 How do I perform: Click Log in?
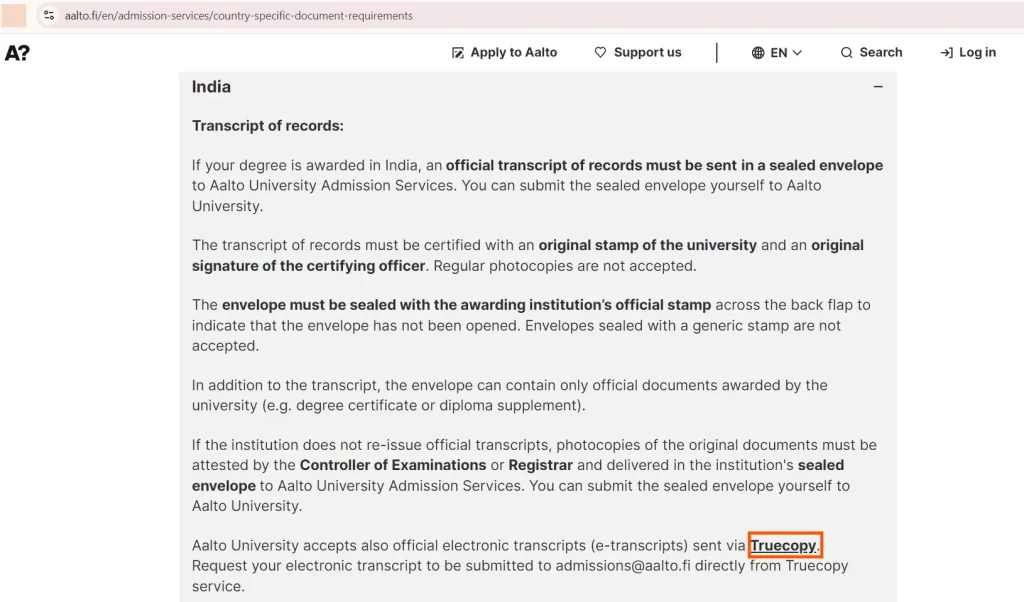coord(968,52)
